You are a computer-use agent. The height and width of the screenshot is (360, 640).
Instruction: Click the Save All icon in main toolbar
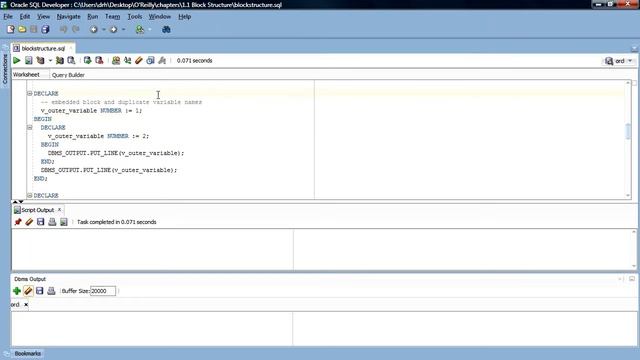pyautogui.click(x=45, y=29)
